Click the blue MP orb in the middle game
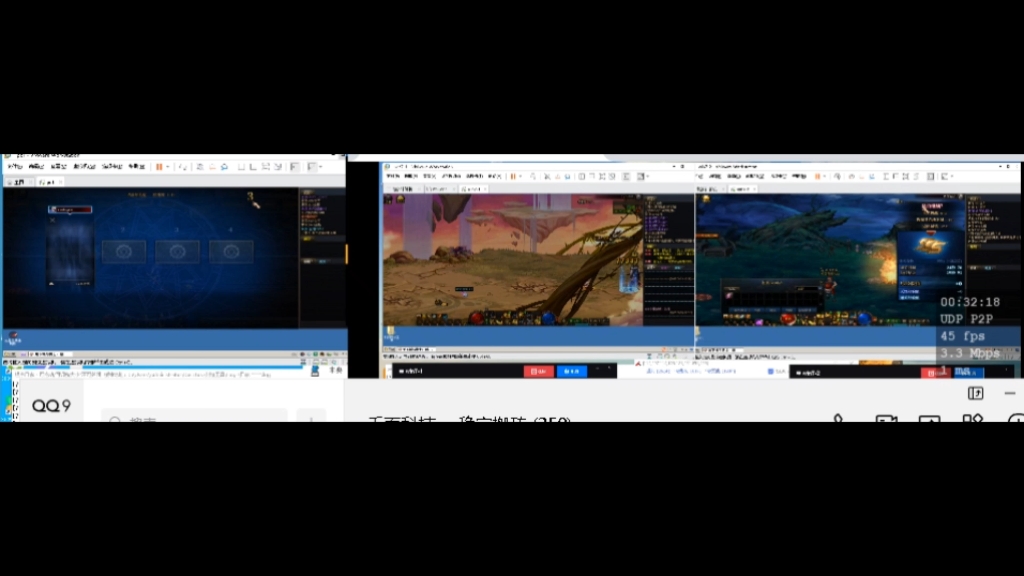The height and width of the screenshot is (576, 1024). pos(549,318)
